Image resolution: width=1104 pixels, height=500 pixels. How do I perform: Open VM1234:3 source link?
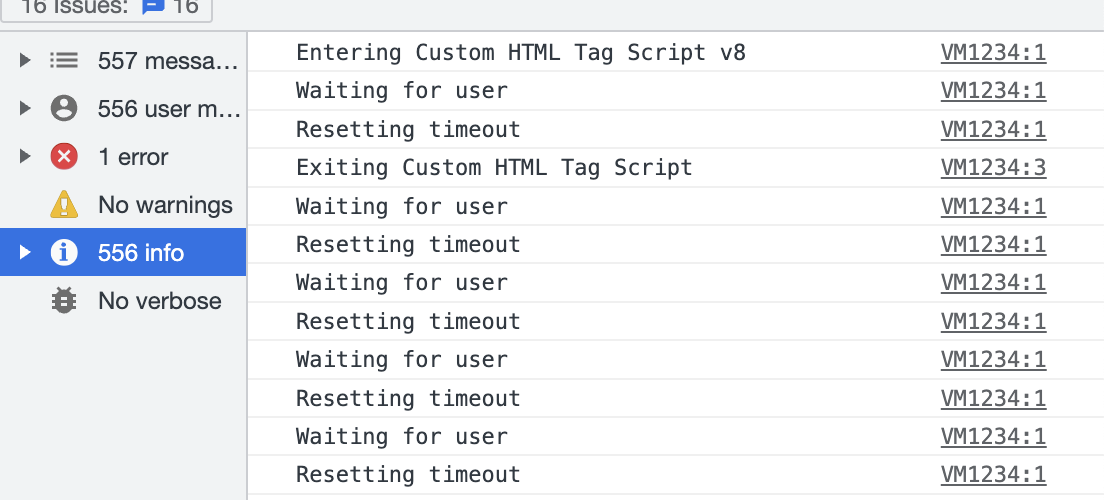tap(993, 168)
